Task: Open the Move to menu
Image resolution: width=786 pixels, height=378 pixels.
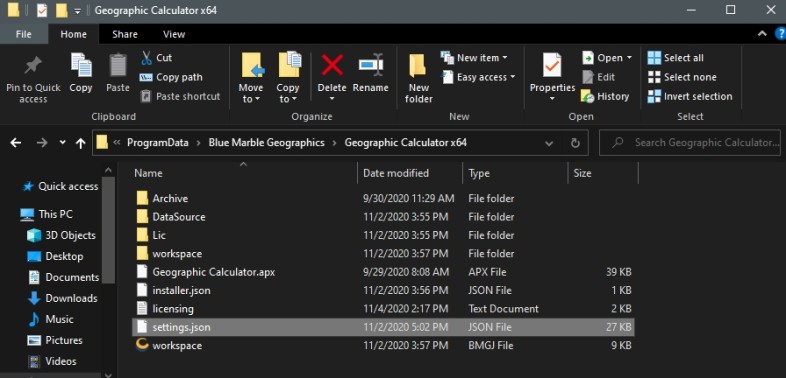Action: pos(251,78)
